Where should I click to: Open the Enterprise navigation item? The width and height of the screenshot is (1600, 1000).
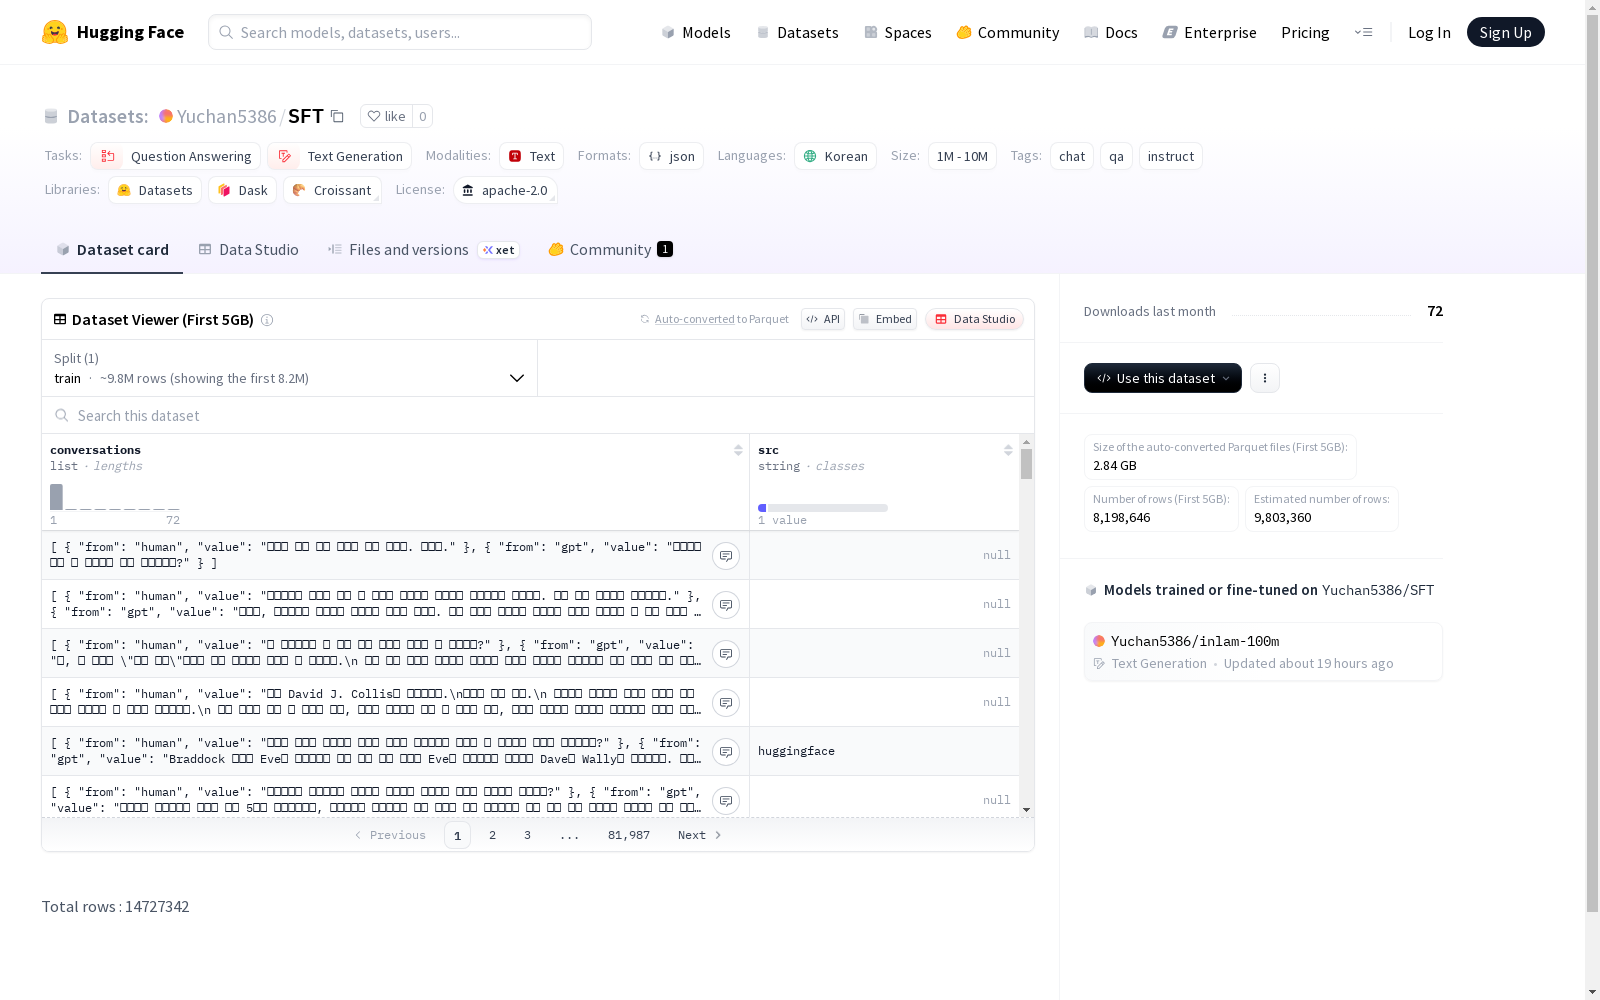pyautogui.click(x=1210, y=32)
